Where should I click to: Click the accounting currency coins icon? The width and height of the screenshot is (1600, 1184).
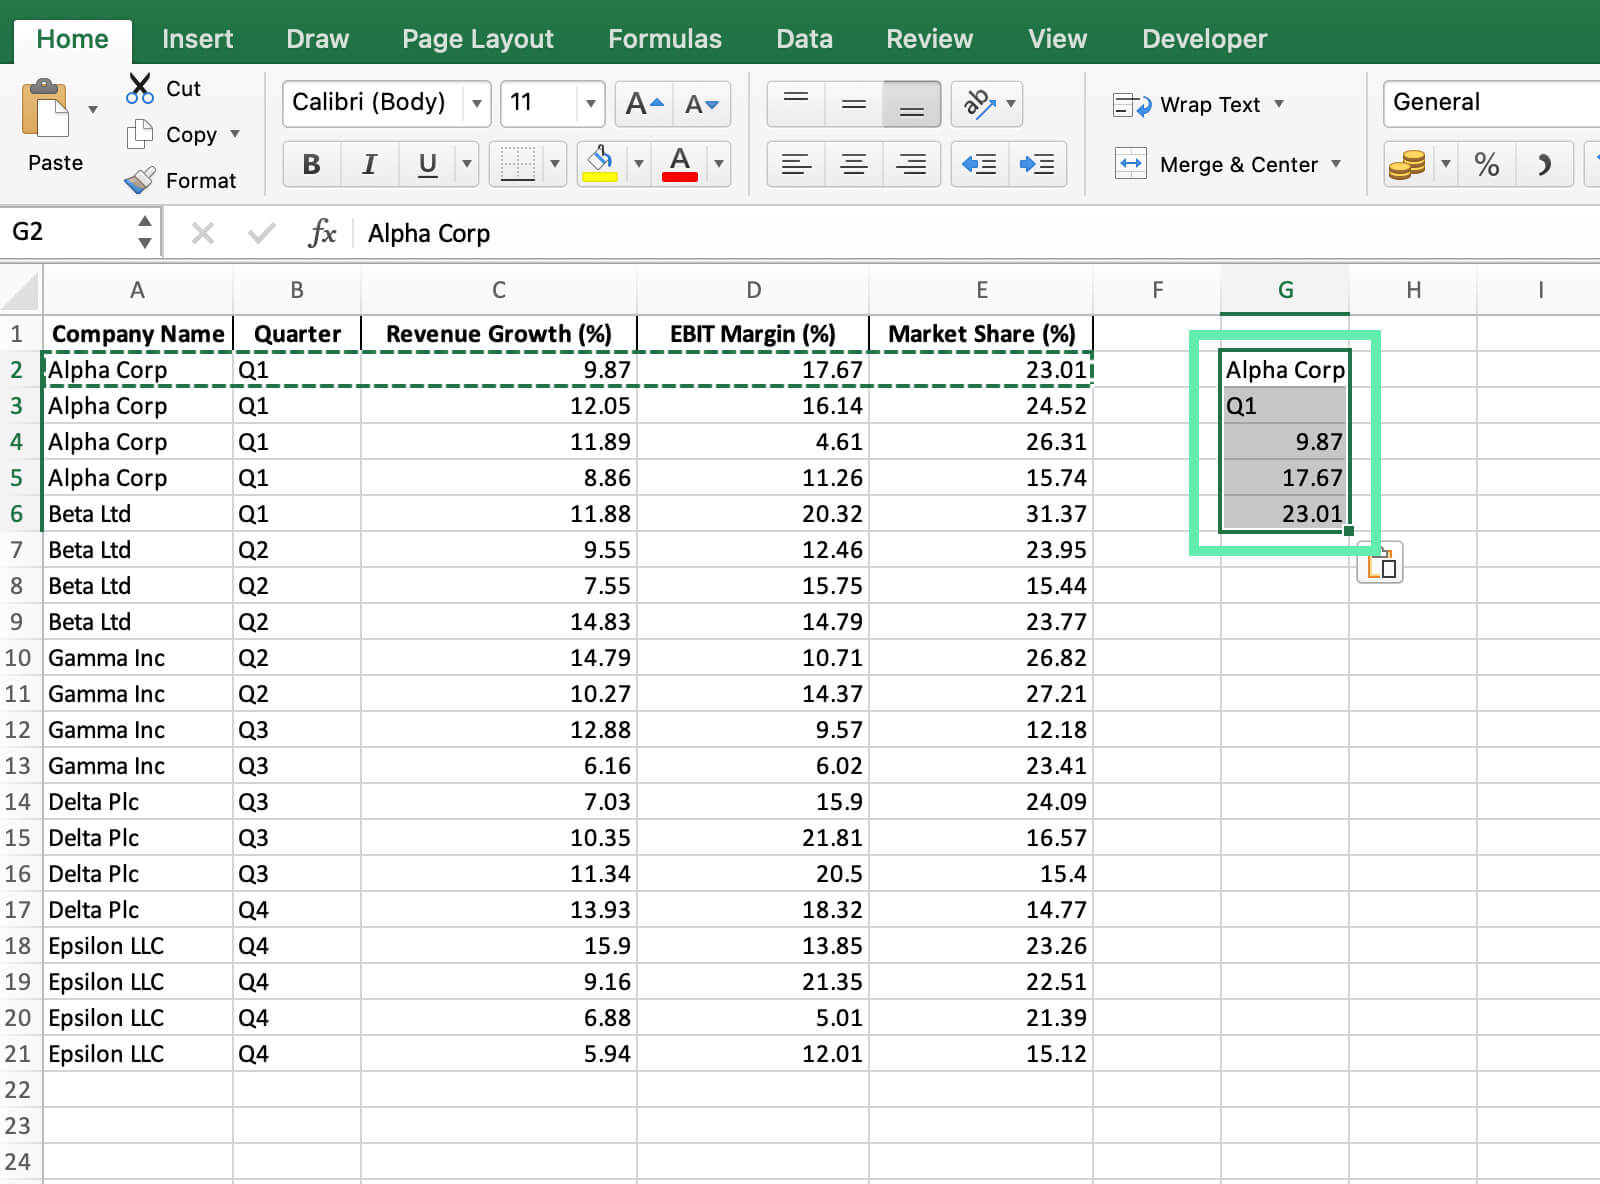(1407, 164)
